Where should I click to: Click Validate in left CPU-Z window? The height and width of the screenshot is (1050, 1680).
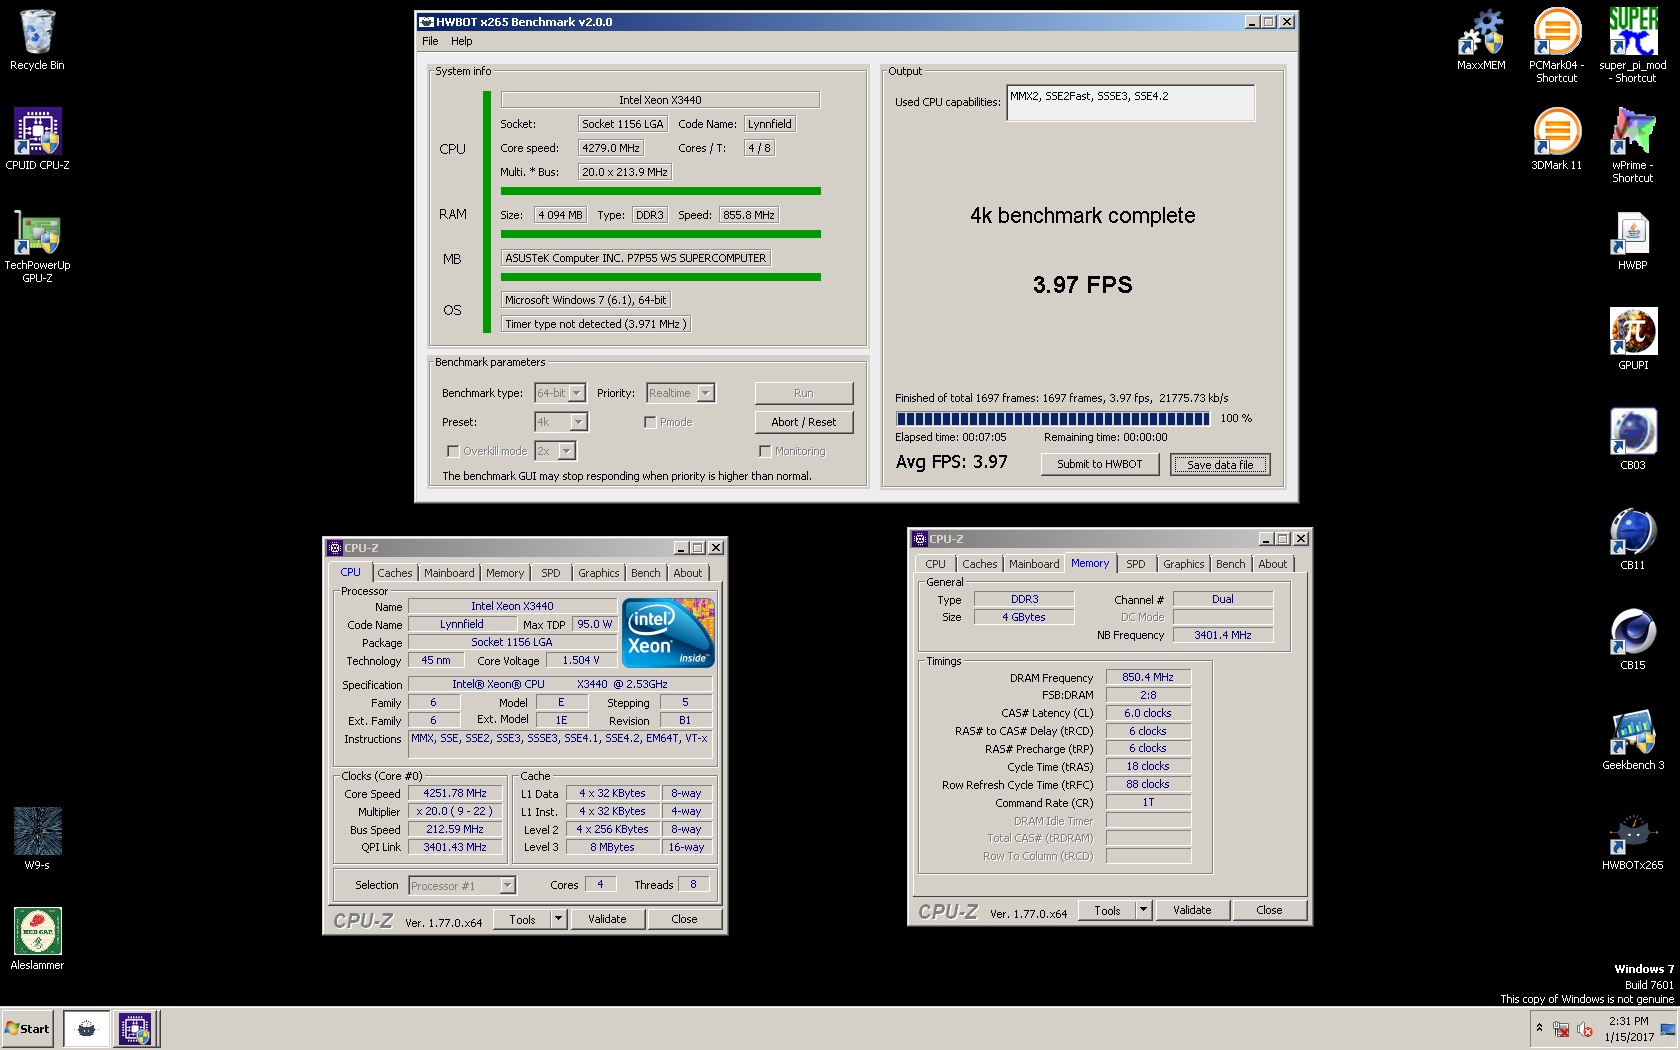(x=607, y=919)
